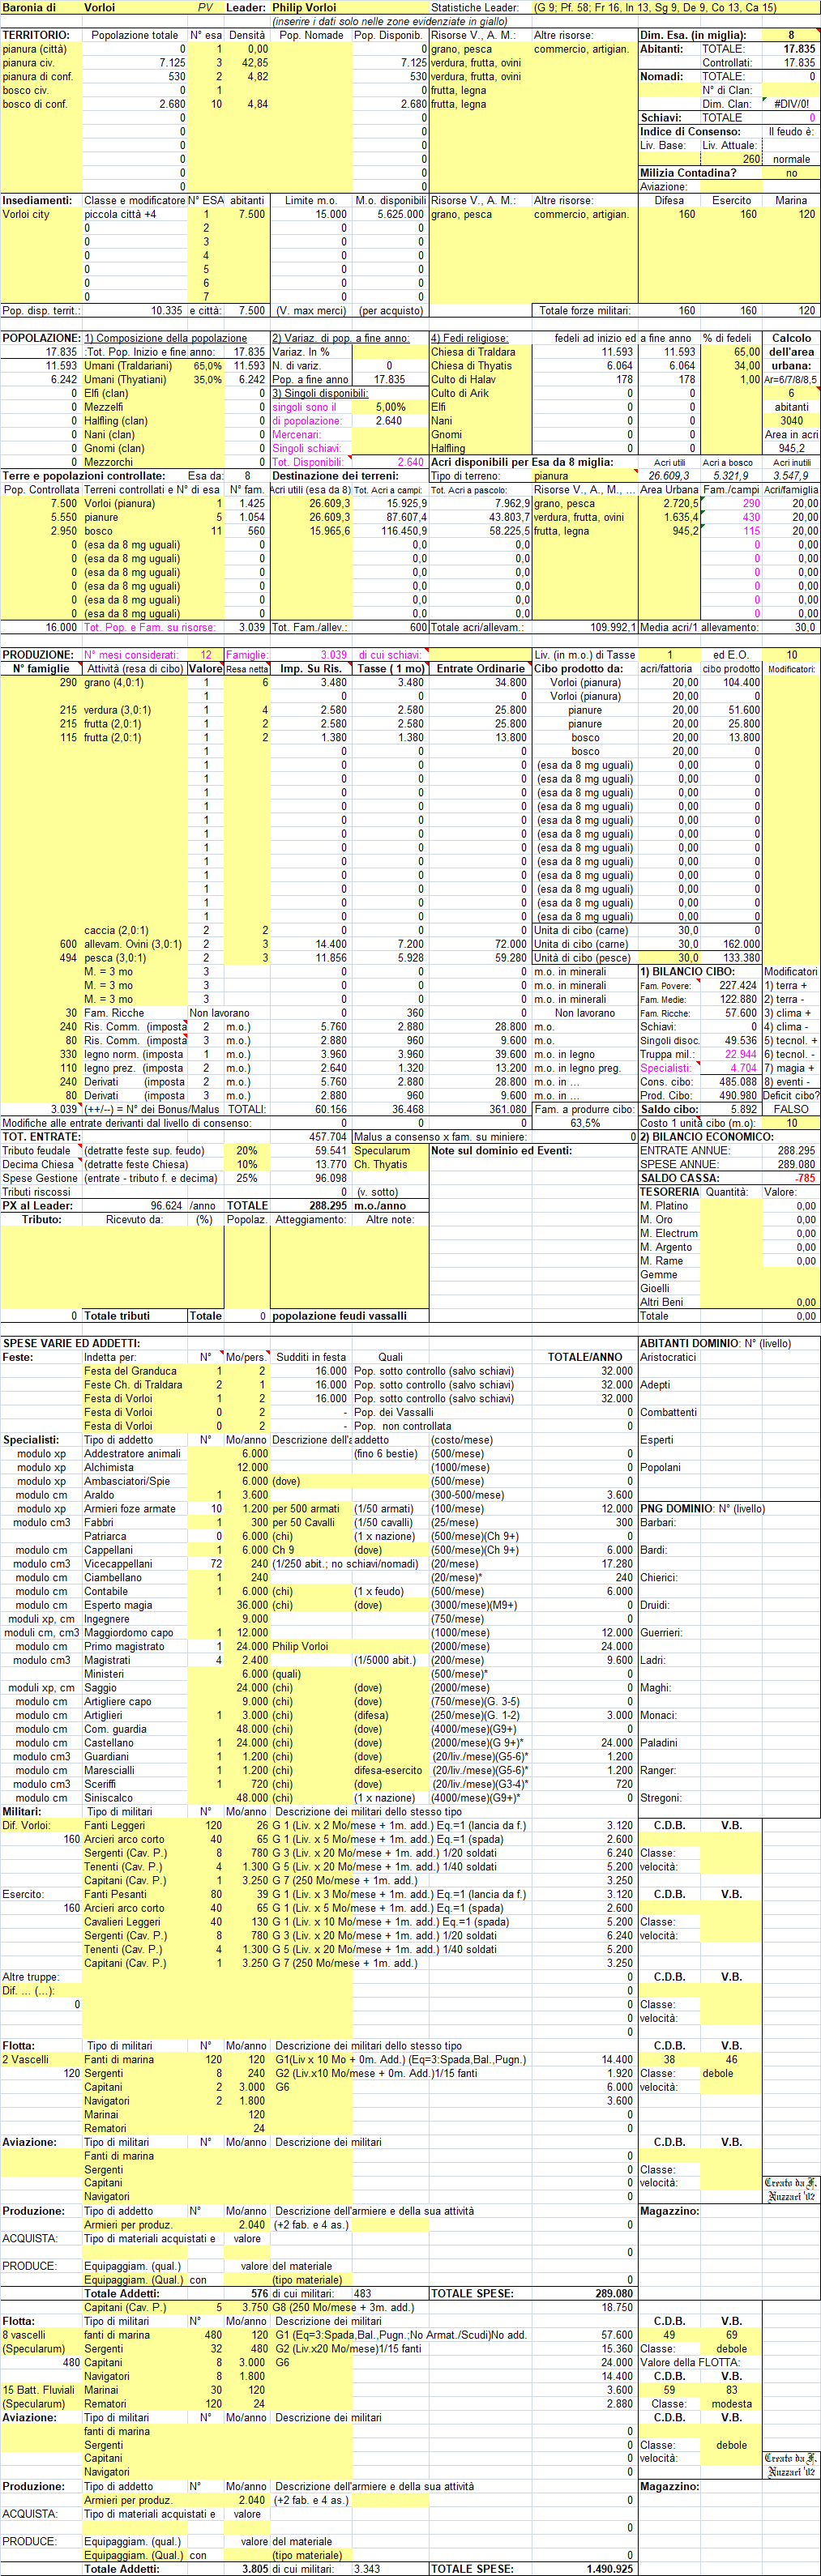Click the 'Indice di Consenso:' label
The image size is (821, 2576).
click(691, 131)
